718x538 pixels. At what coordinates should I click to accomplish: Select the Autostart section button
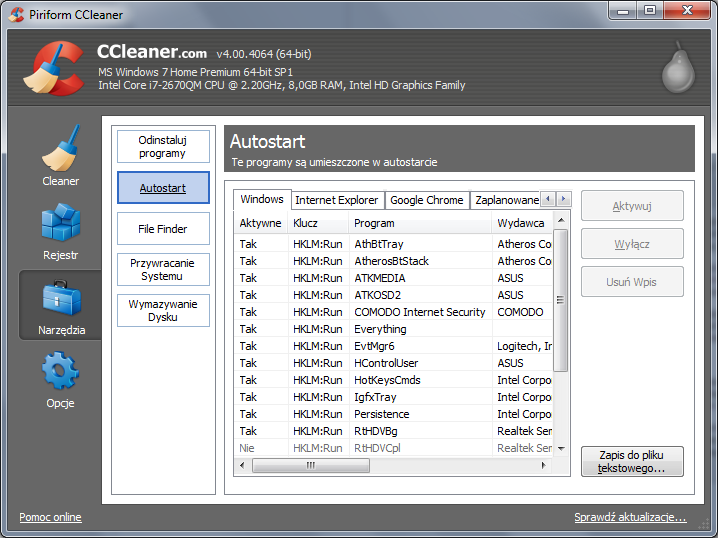click(x=163, y=188)
